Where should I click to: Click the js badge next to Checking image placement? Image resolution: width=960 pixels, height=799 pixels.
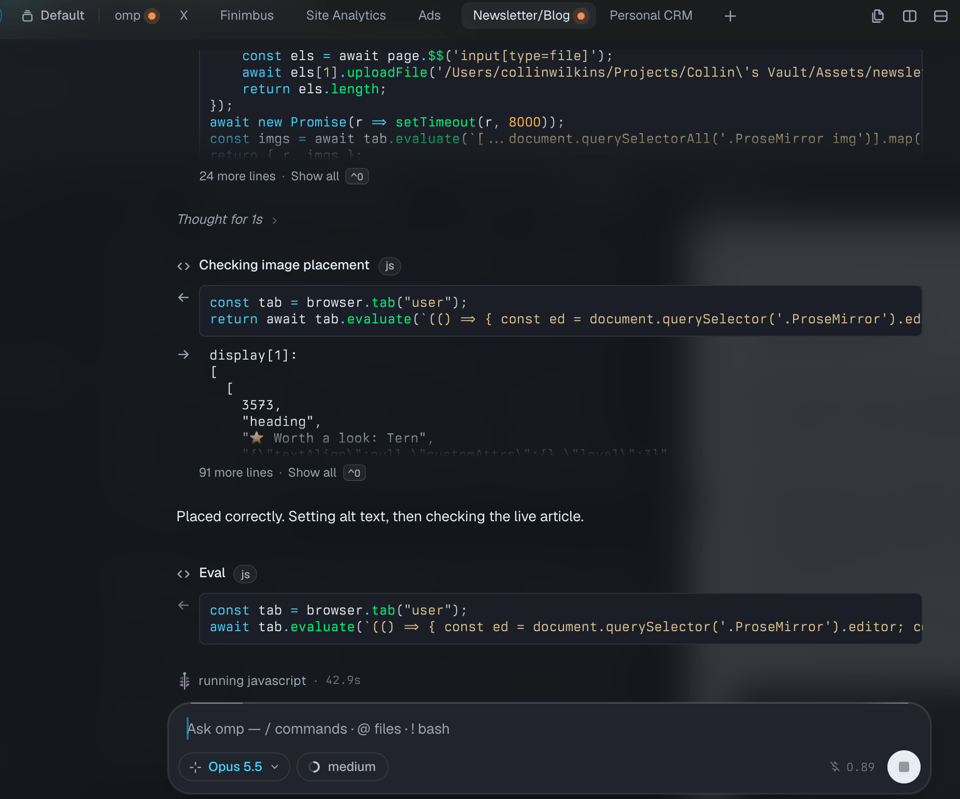[x=389, y=266]
